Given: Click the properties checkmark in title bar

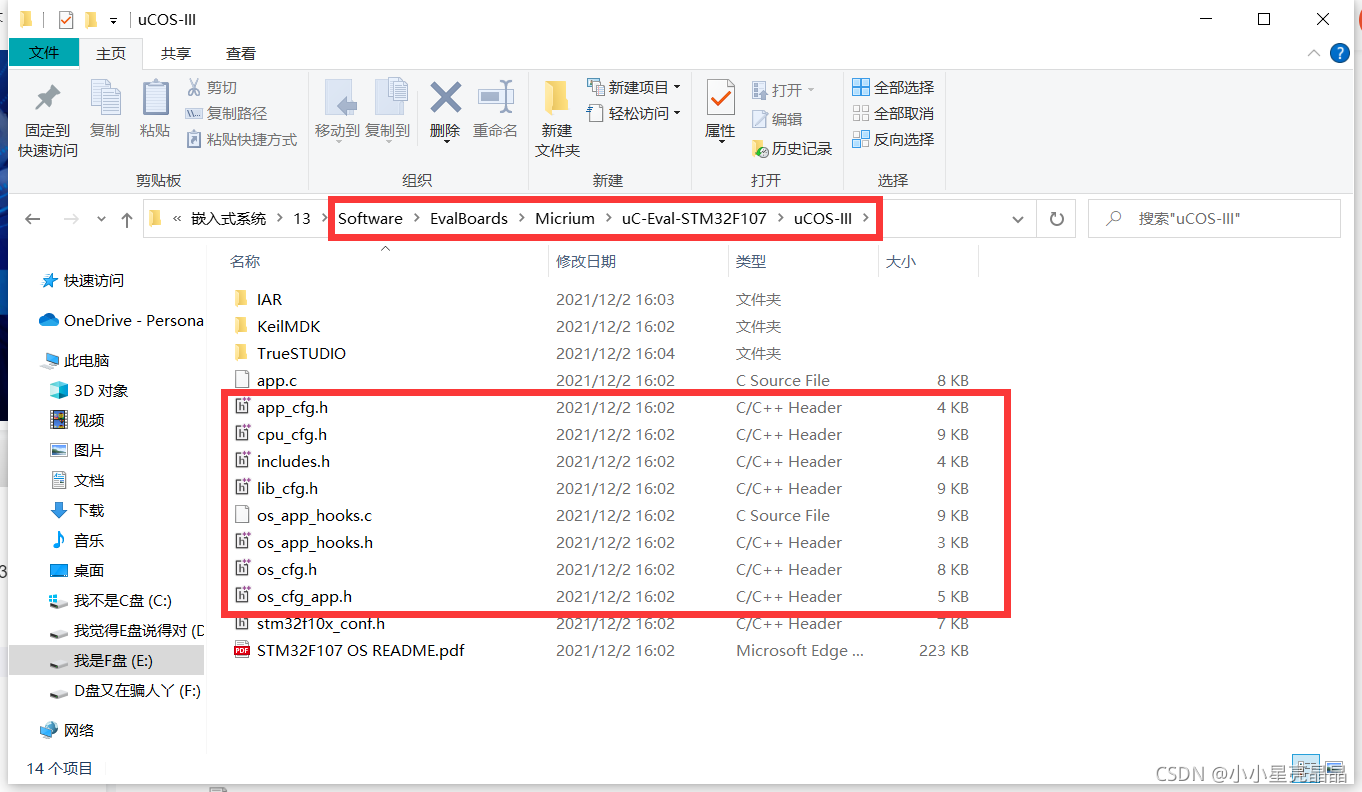Looking at the screenshot, I should (66, 19).
